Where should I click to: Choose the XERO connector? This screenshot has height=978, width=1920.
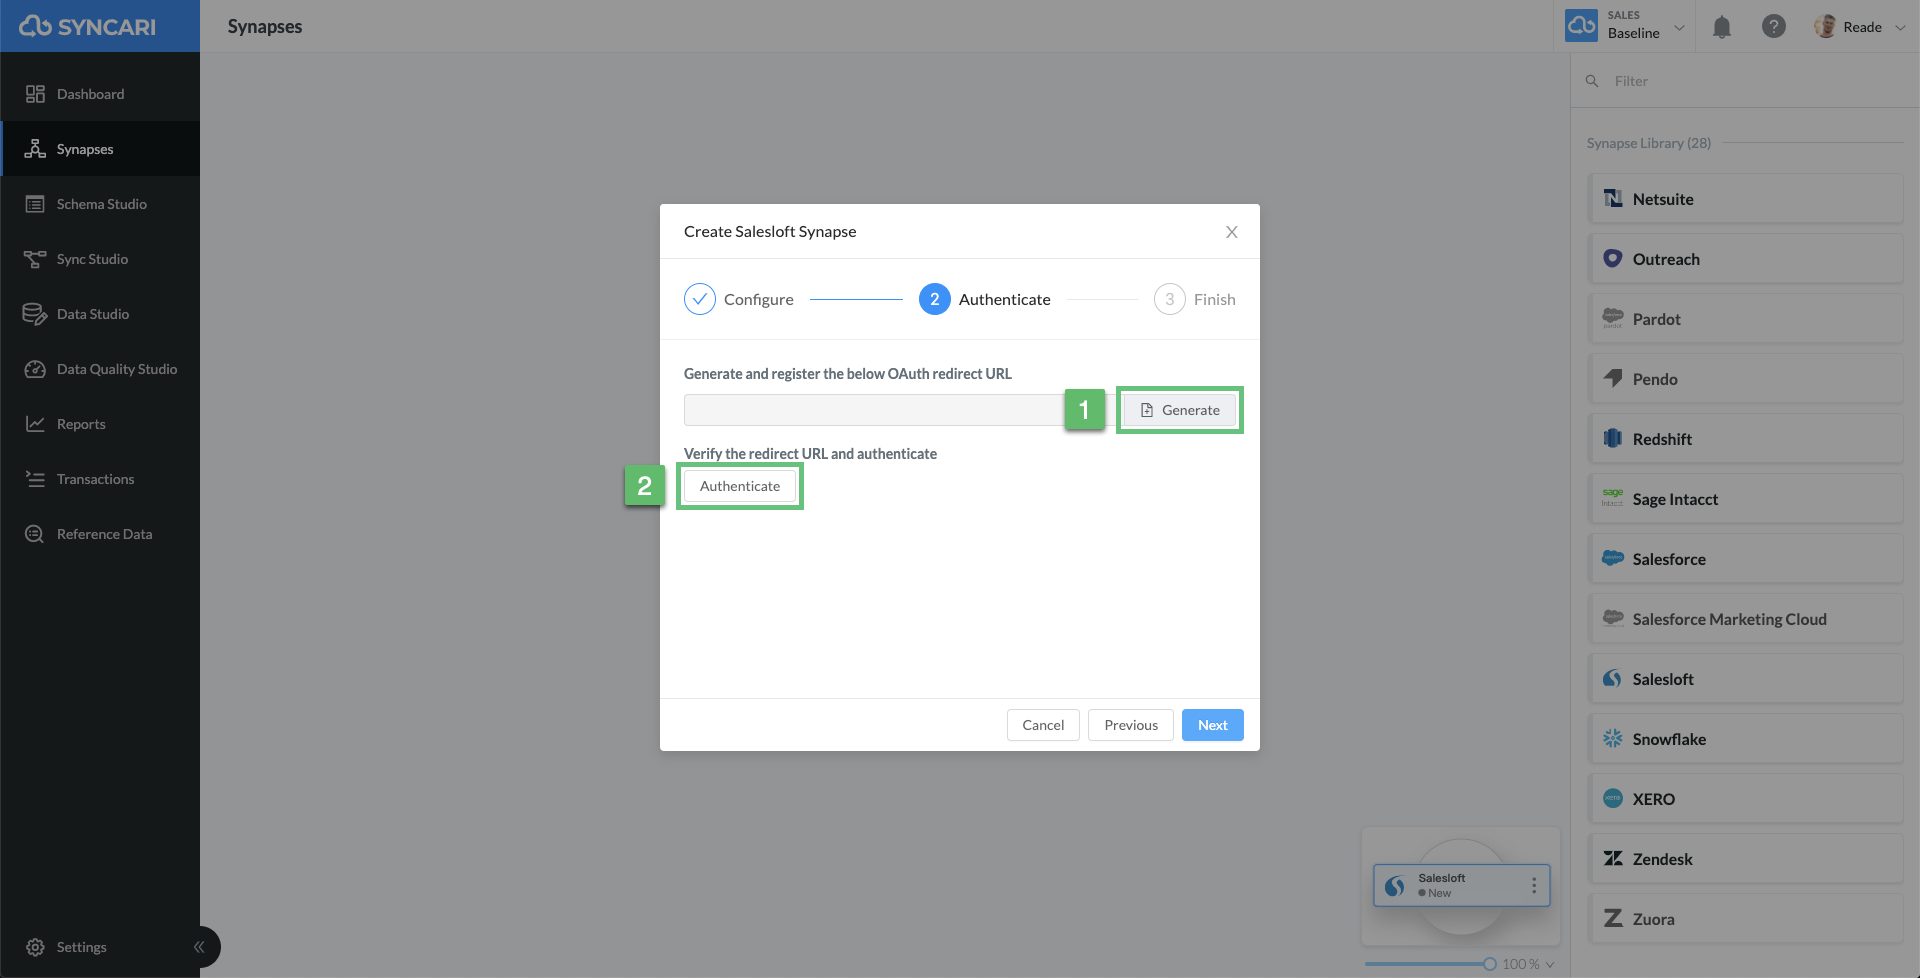(1745, 799)
